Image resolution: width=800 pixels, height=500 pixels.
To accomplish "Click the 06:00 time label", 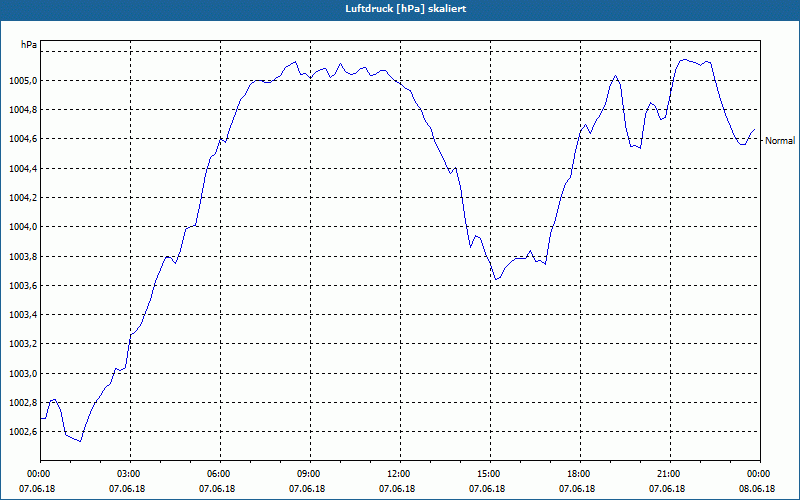I will click(x=220, y=474).
